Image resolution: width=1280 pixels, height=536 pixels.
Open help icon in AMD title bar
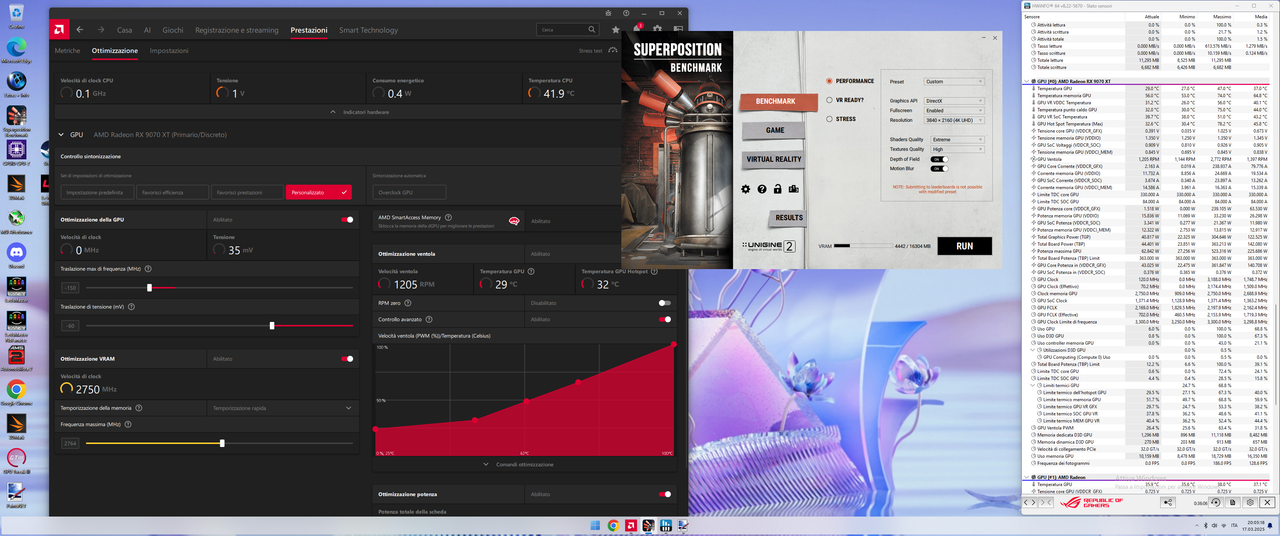(x=626, y=13)
